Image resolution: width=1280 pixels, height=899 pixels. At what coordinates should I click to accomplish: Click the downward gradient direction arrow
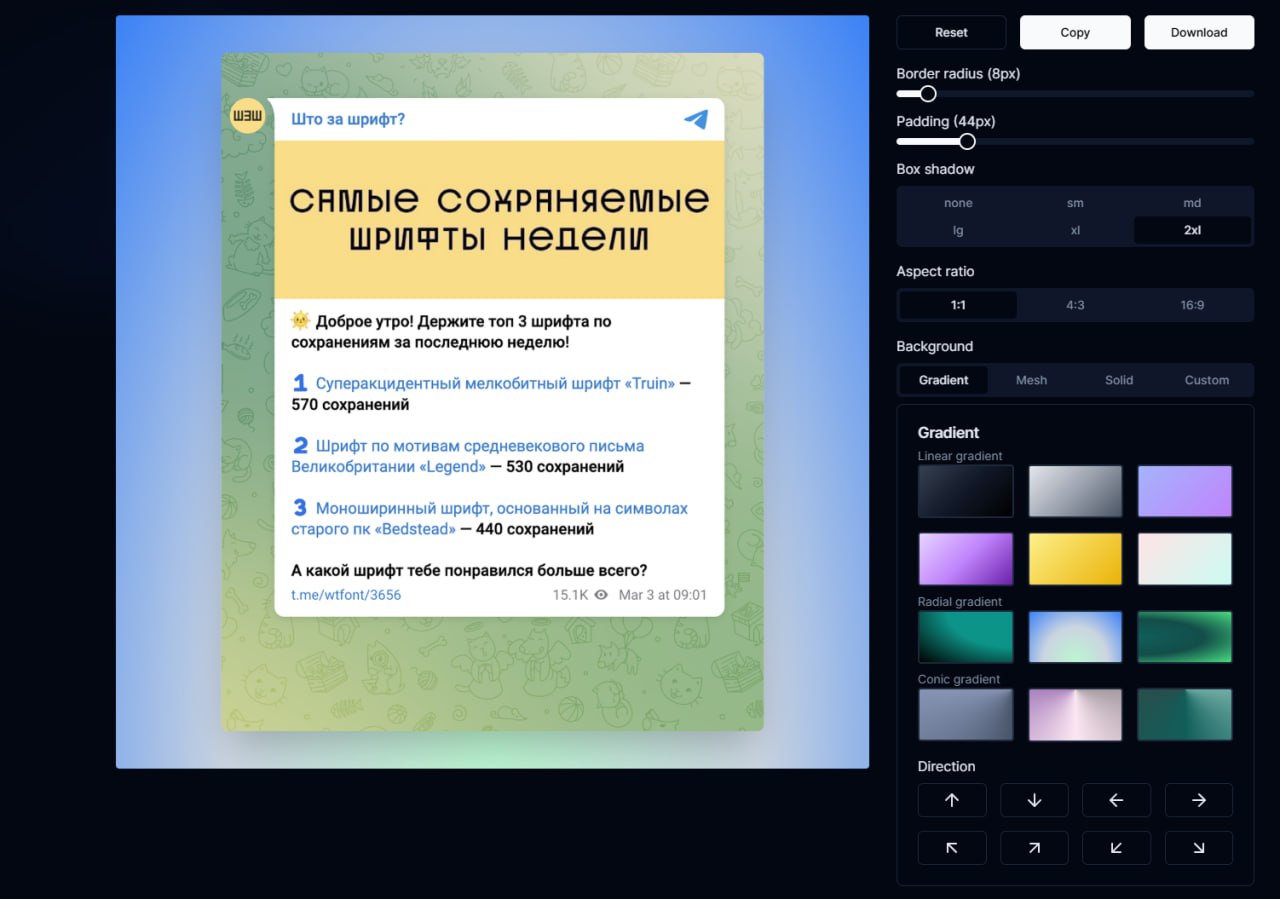point(1034,800)
